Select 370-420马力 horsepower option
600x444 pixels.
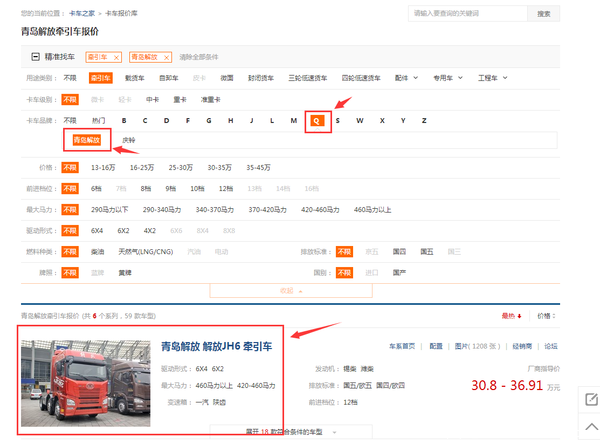(x=267, y=209)
